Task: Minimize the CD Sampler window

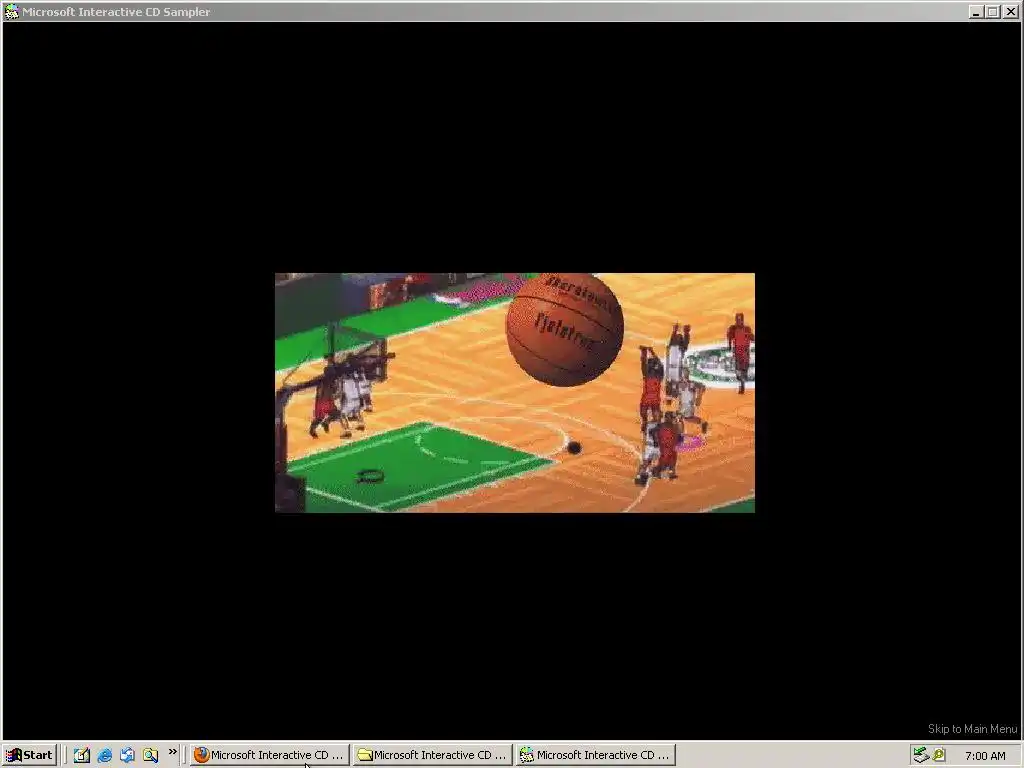Action: pos(976,12)
